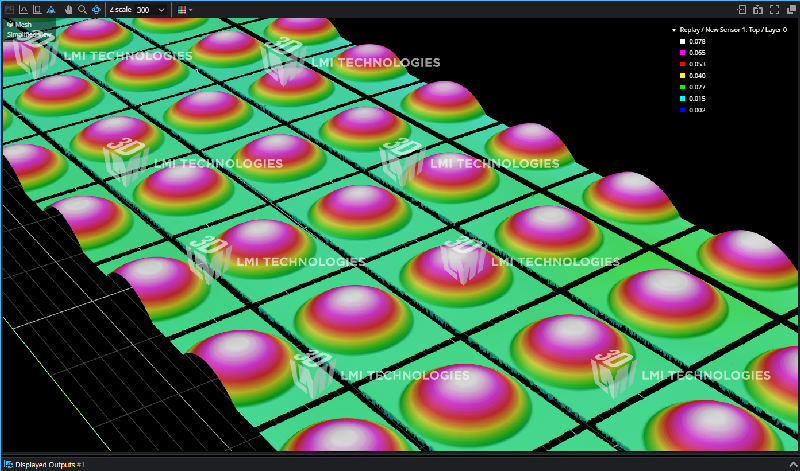Open the Displayed Outputs panel
This screenshot has width=800, height=471.
(x=49, y=464)
